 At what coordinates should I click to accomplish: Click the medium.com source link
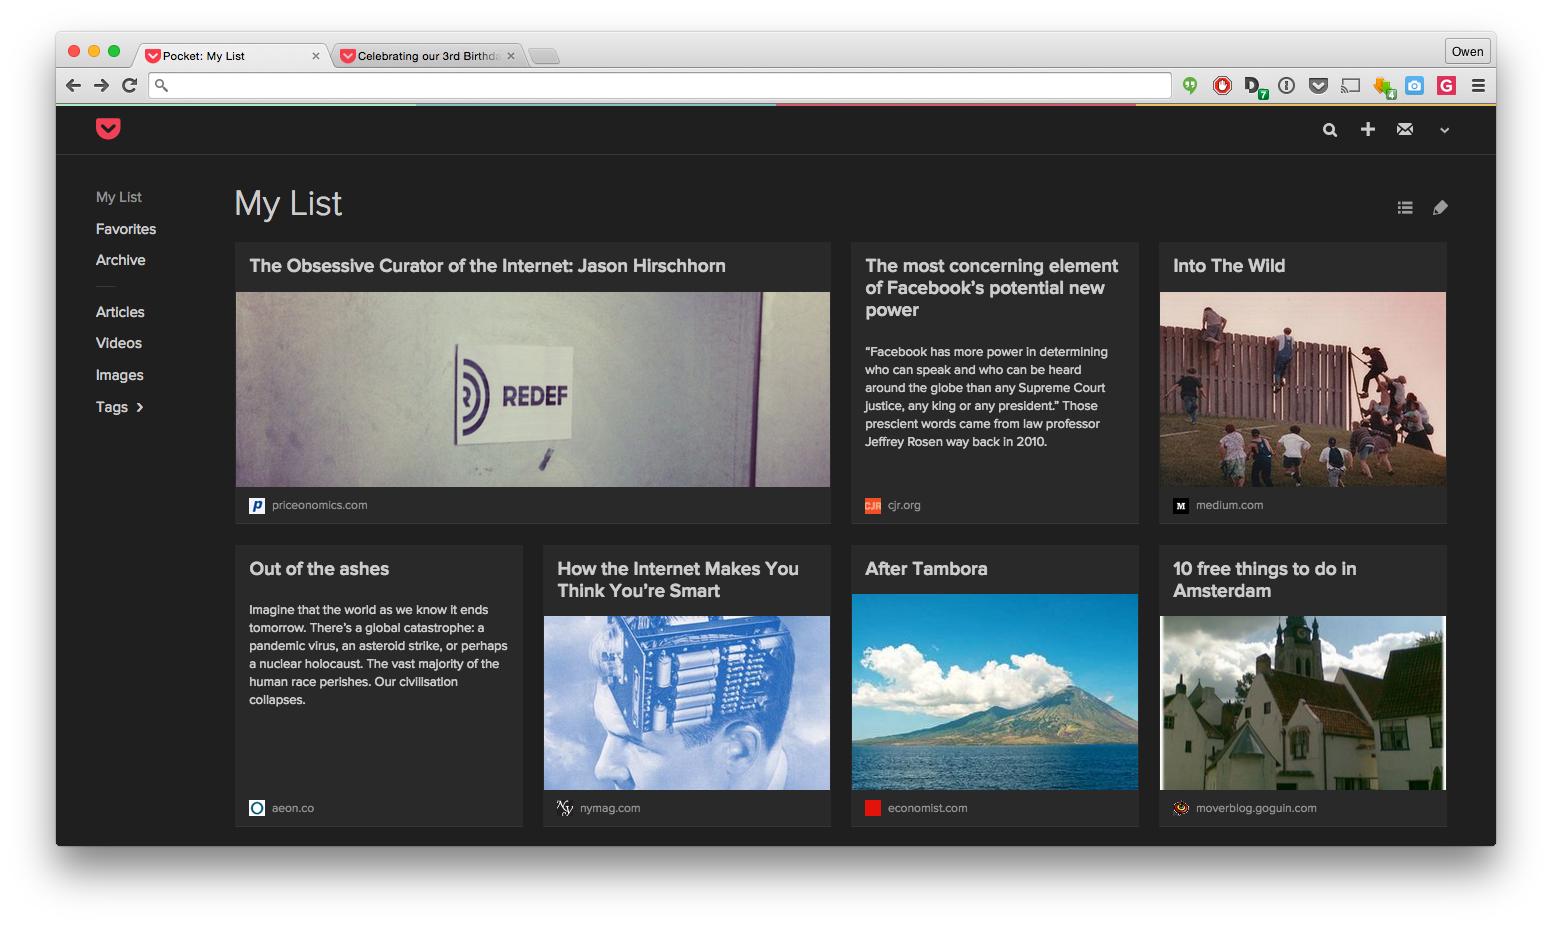(1230, 506)
